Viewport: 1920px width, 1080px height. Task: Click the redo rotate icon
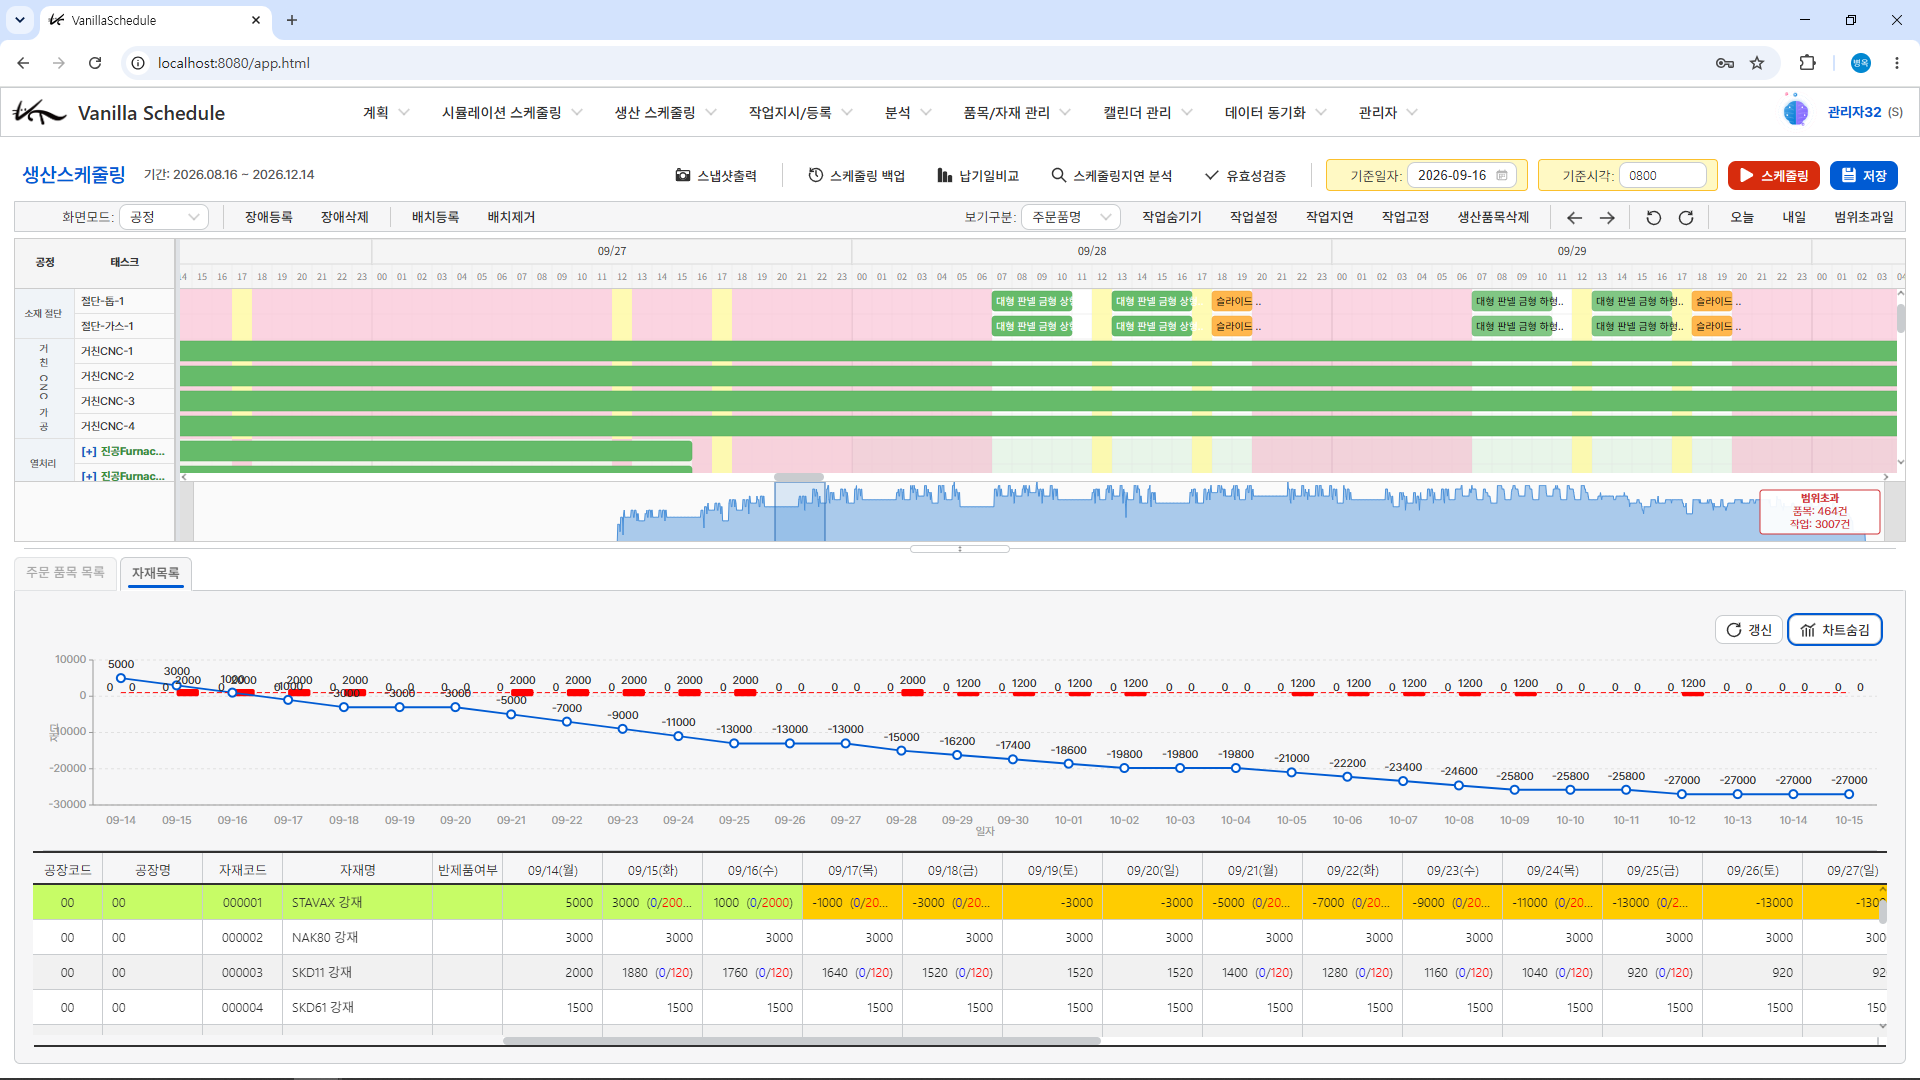point(1686,217)
